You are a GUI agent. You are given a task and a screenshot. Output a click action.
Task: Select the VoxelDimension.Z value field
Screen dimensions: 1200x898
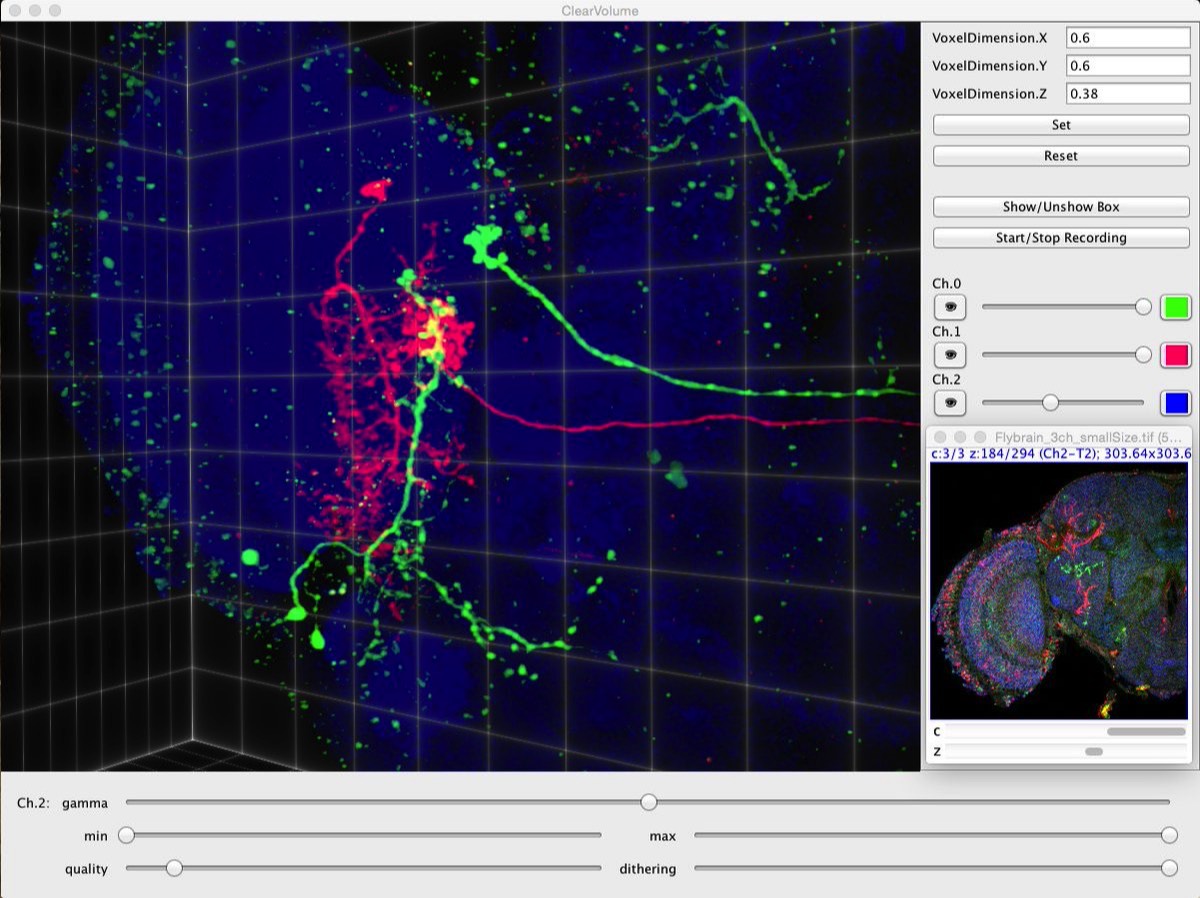click(1127, 94)
